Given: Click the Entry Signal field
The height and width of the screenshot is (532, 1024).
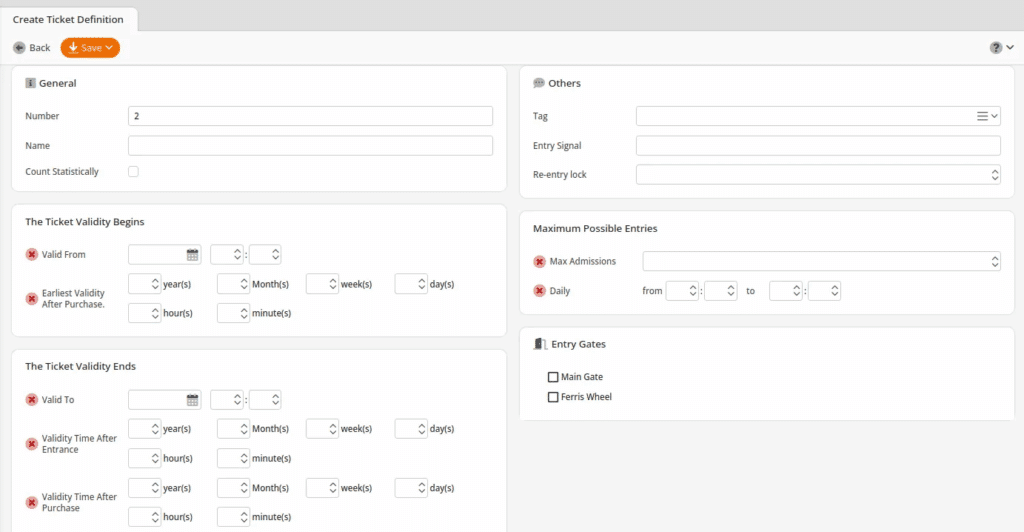Looking at the screenshot, I should coord(818,146).
